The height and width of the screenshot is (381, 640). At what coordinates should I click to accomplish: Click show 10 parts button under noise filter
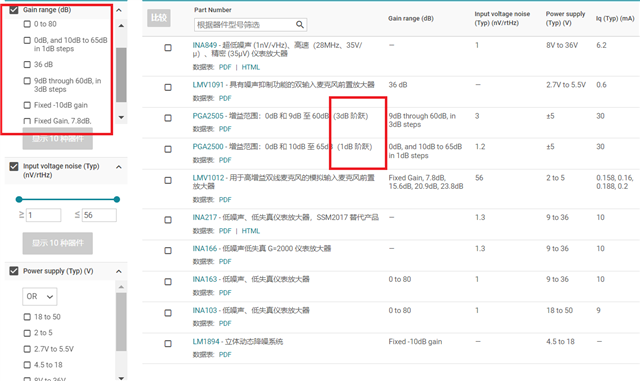pyautogui.click(x=58, y=243)
